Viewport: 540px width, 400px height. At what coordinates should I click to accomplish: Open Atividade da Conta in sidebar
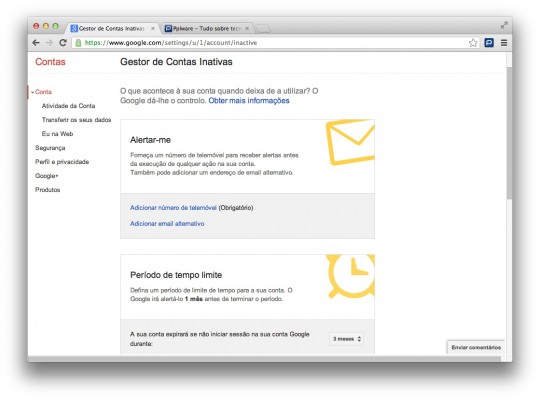click(x=69, y=106)
